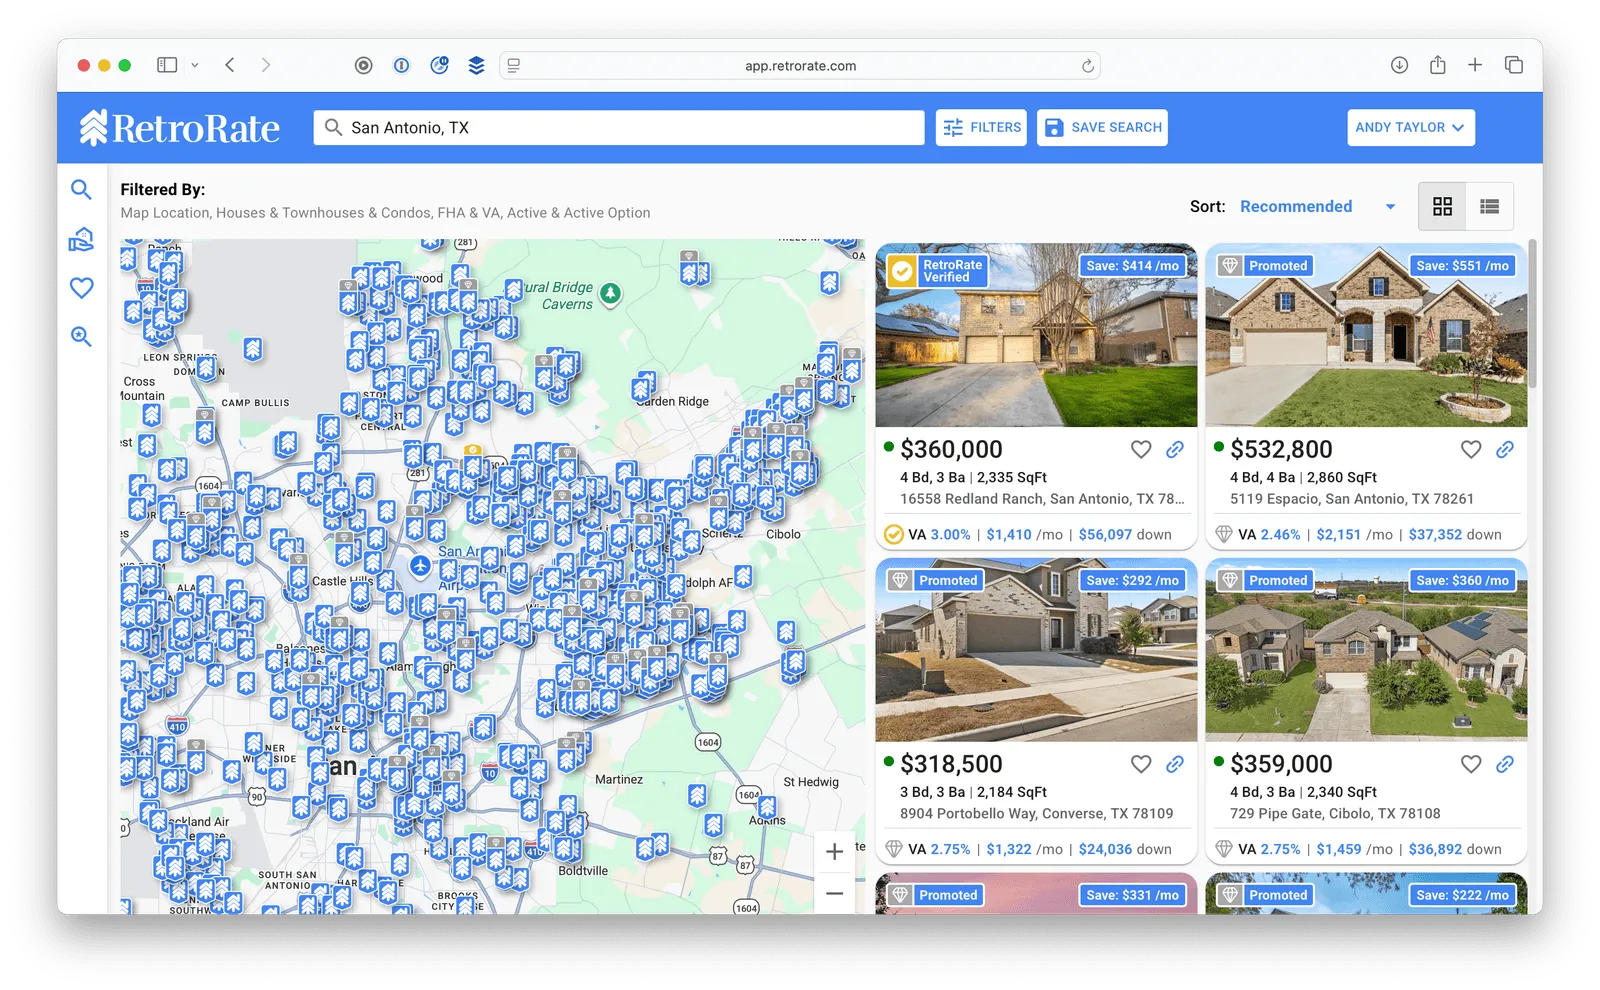
Task: Open the Andy Taylor account menu
Action: tap(1410, 128)
